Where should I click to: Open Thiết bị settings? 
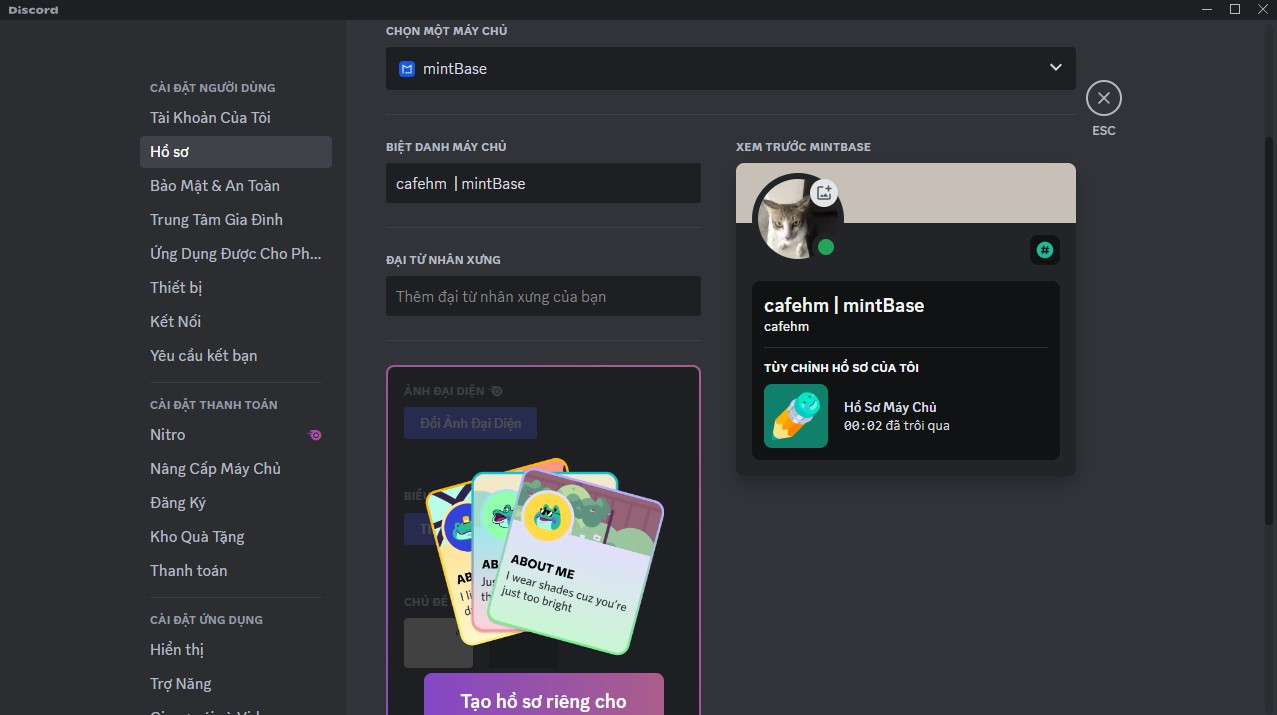click(236, 288)
